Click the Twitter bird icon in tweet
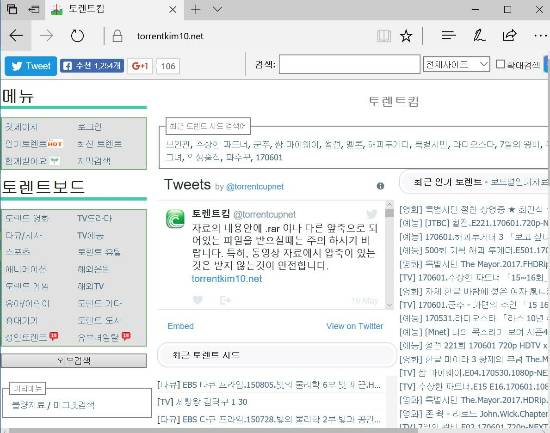Viewport: 550px width, 433px height. (x=371, y=214)
